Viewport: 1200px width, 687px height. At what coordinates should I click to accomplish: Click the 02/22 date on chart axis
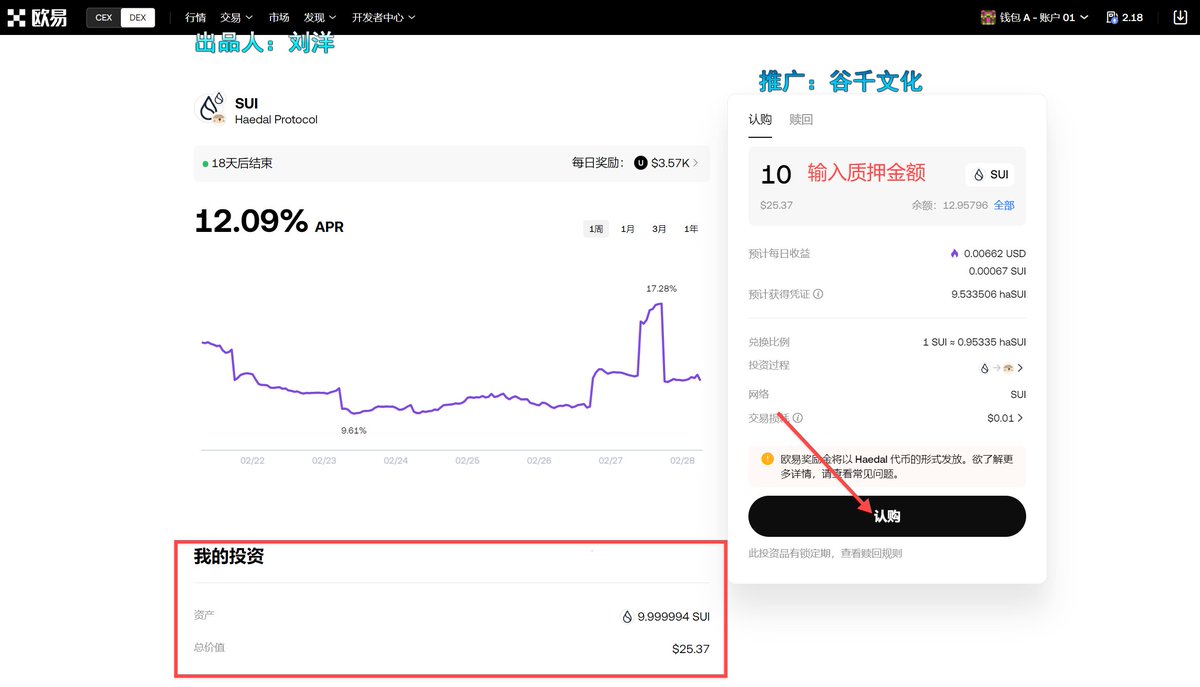[x=252, y=461]
